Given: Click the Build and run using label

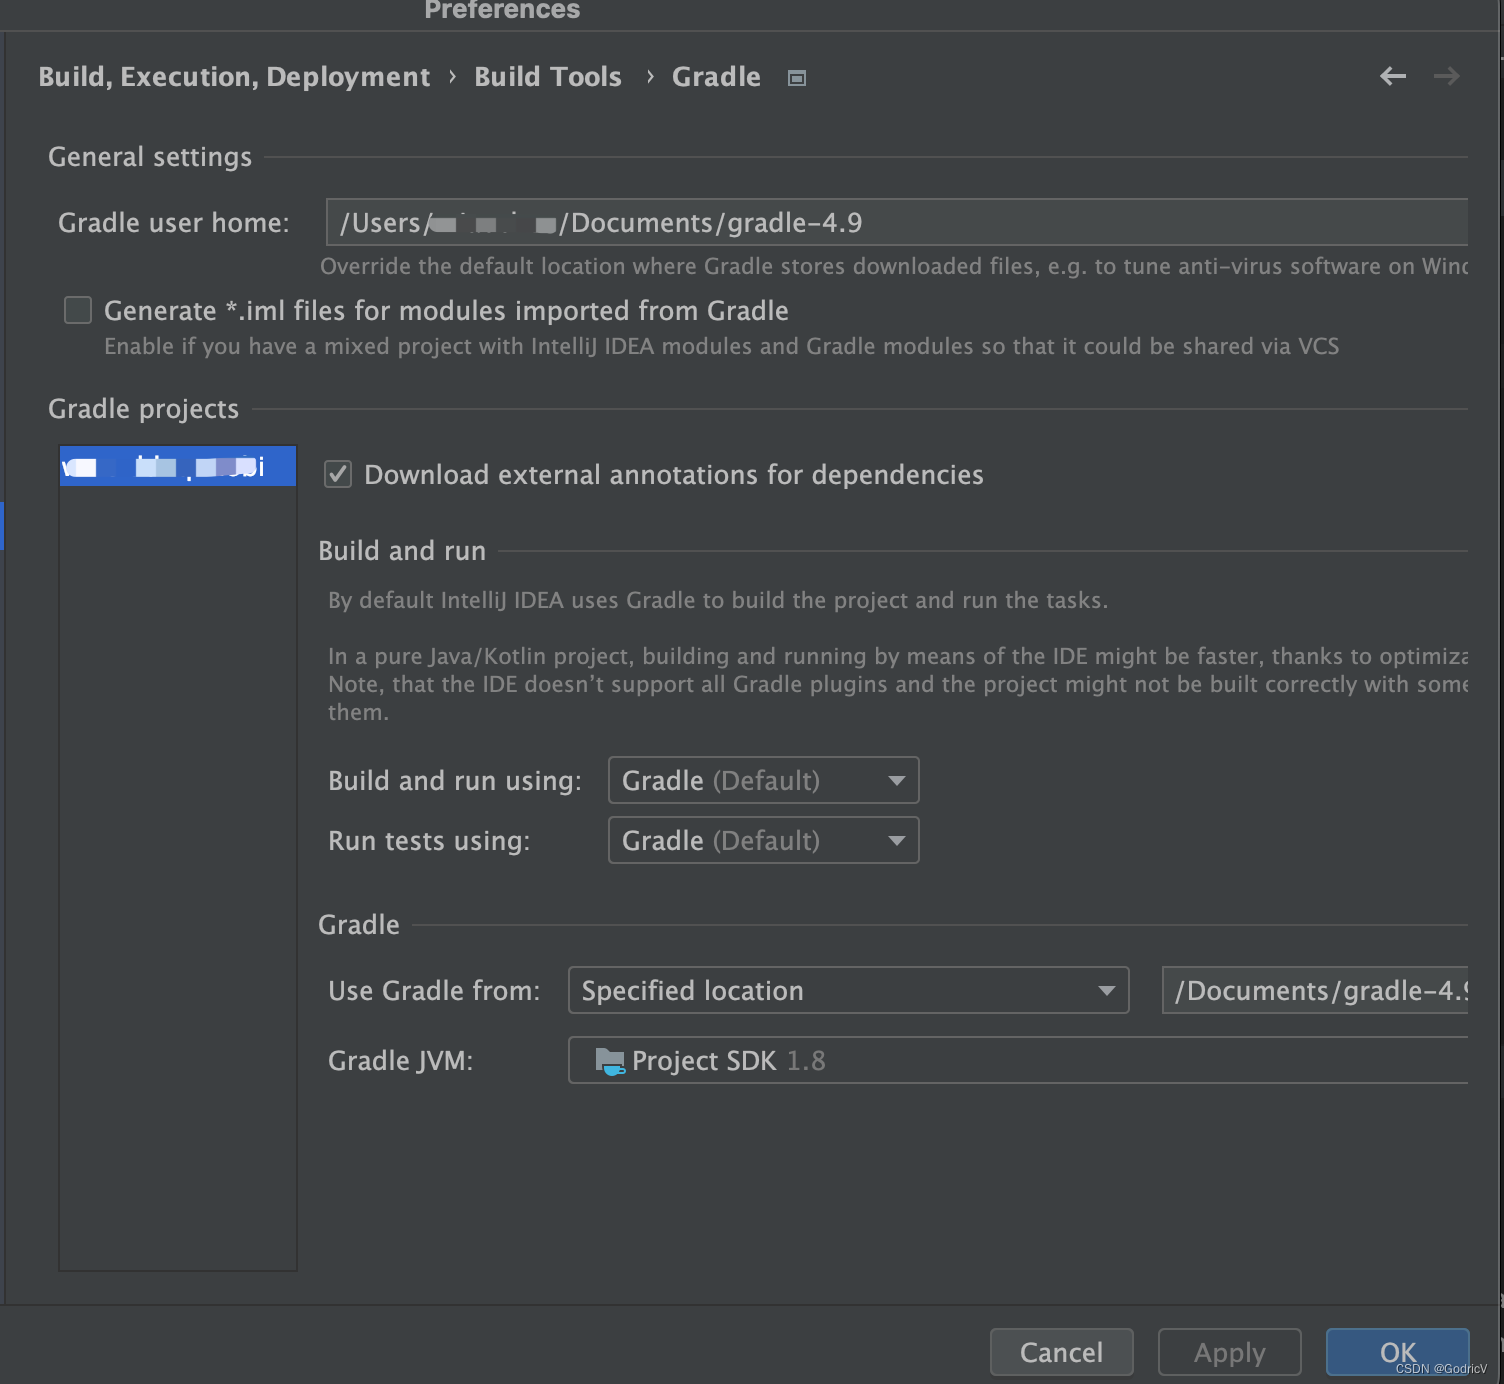Looking at the screenshot, I should 455,780.
